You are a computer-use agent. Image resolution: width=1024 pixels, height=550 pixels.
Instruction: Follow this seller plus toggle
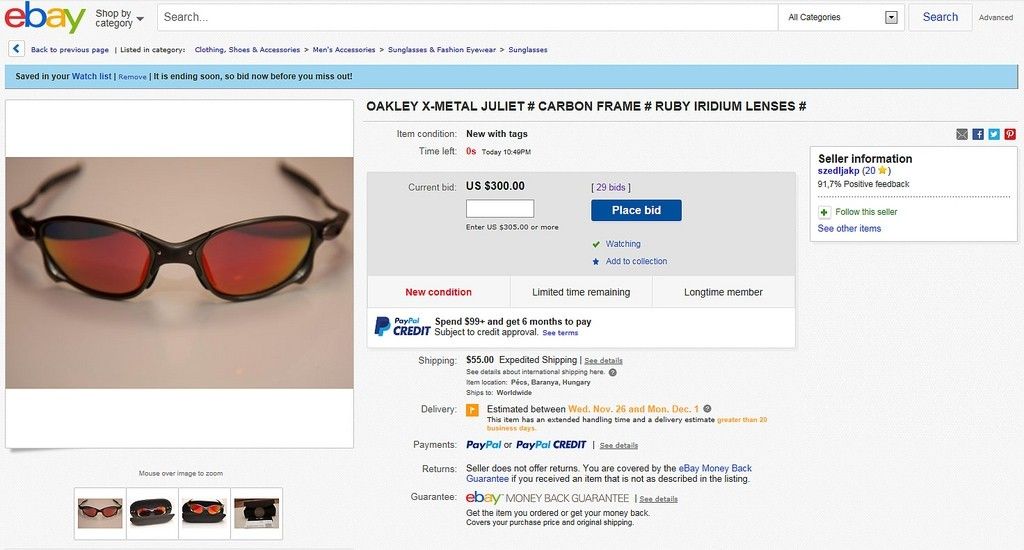pos(824,212)
